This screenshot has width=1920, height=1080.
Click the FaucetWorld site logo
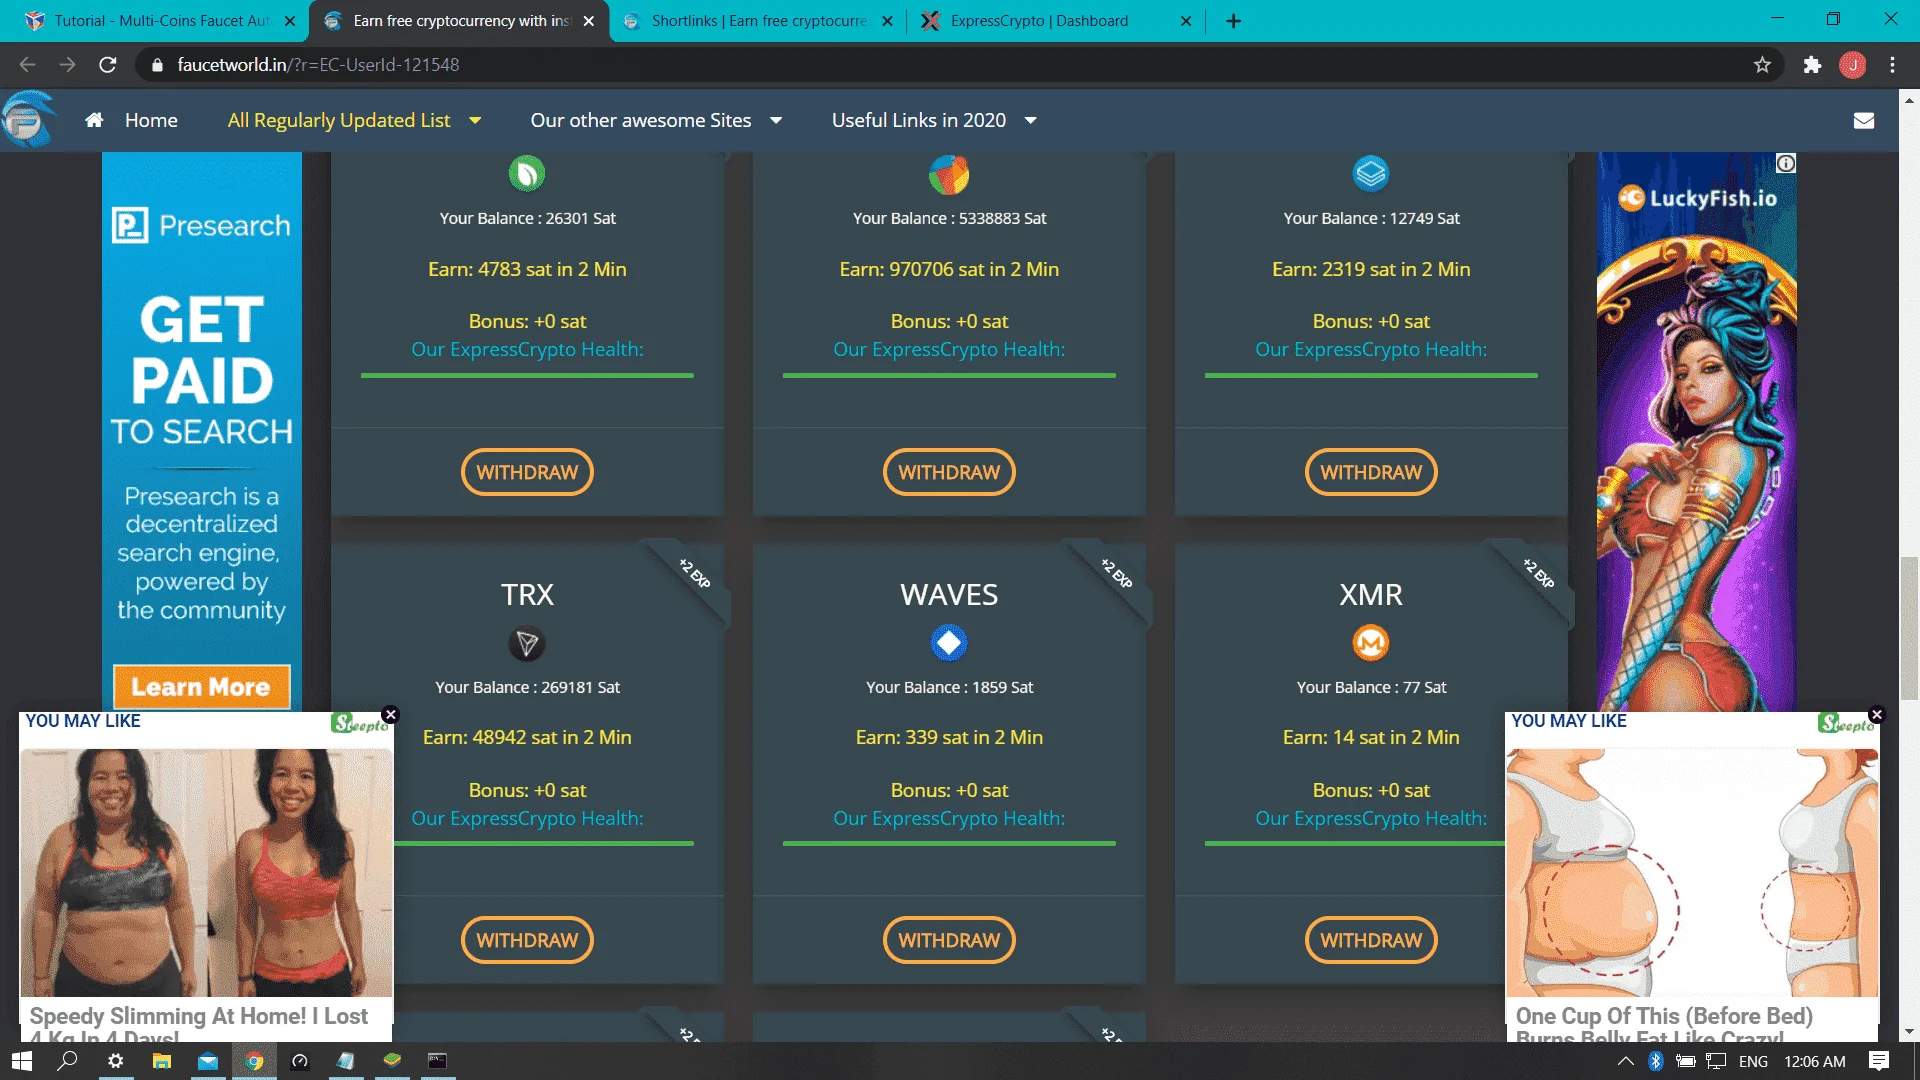pyautogui.click(x=28, y=119)
